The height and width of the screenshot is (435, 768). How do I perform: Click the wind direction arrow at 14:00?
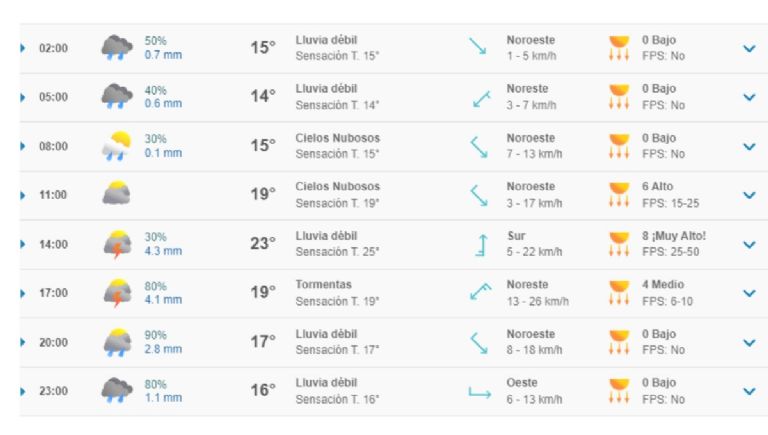479,244
